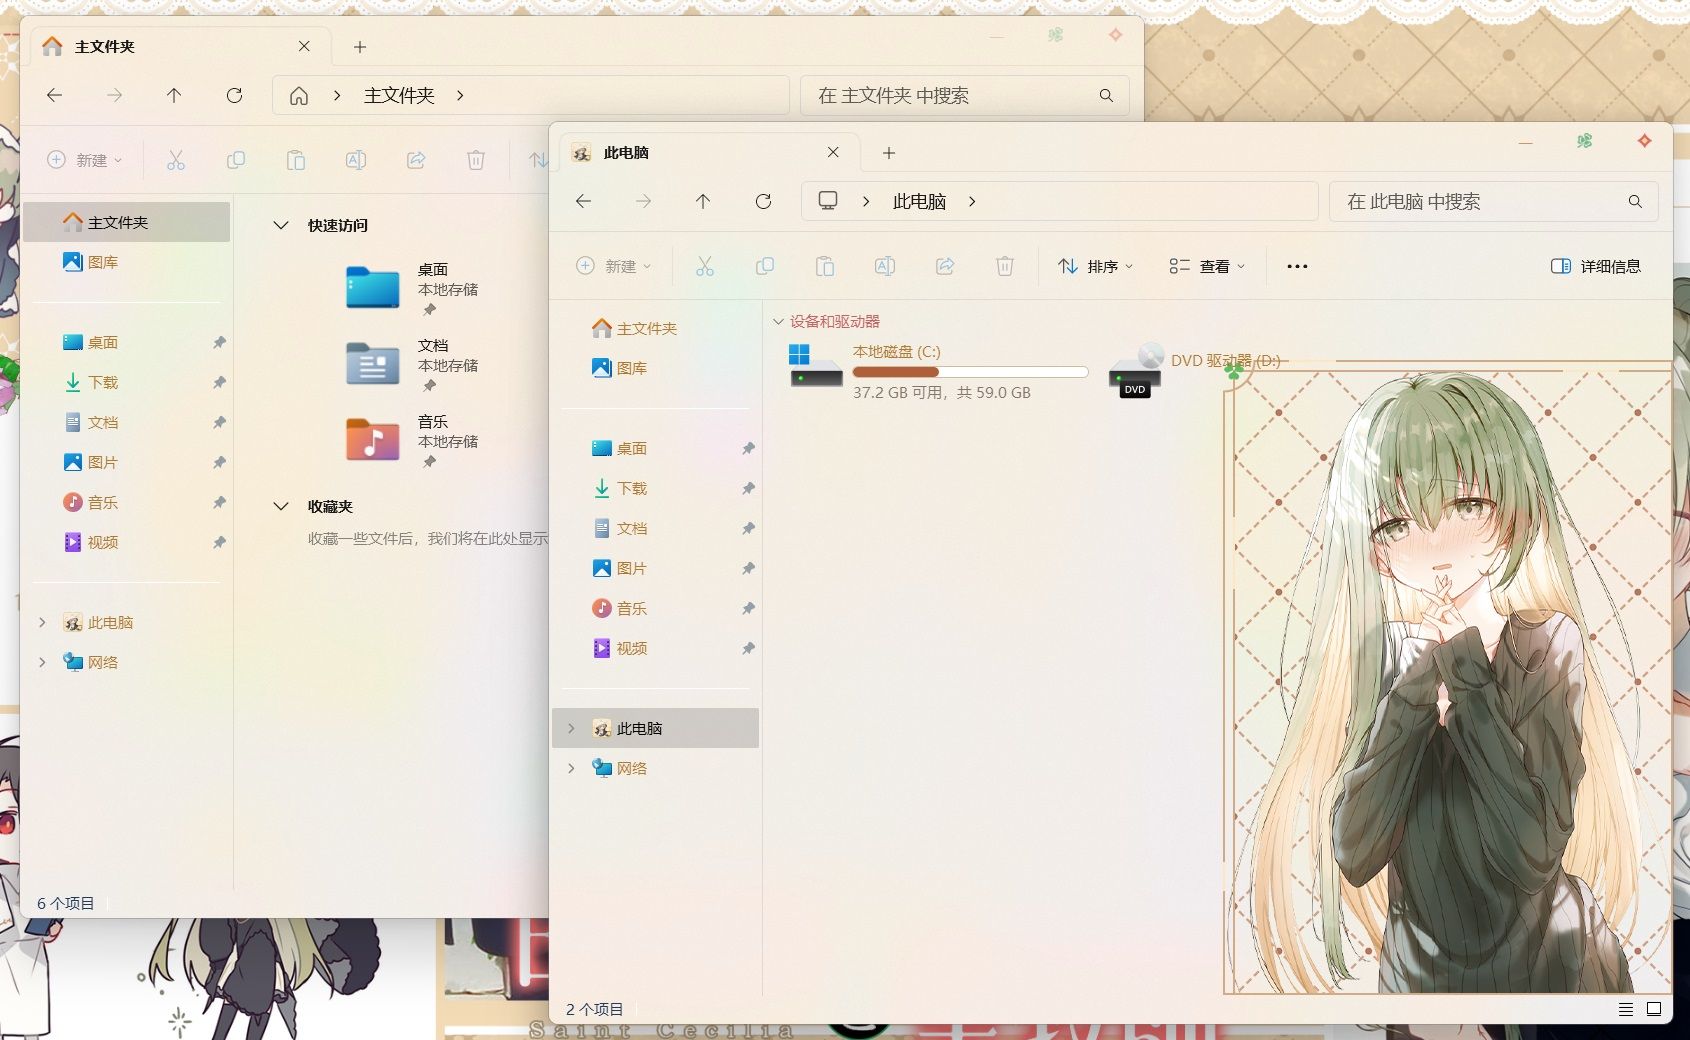Open 音乐 folder in 快速访问 list
1690x1040 pixels.
pyautogui.click(x=412, y=440)
